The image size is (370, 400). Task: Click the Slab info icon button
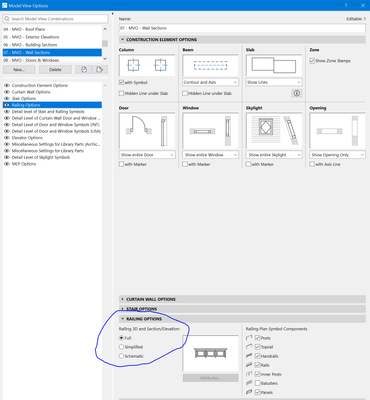coord(297,93)
